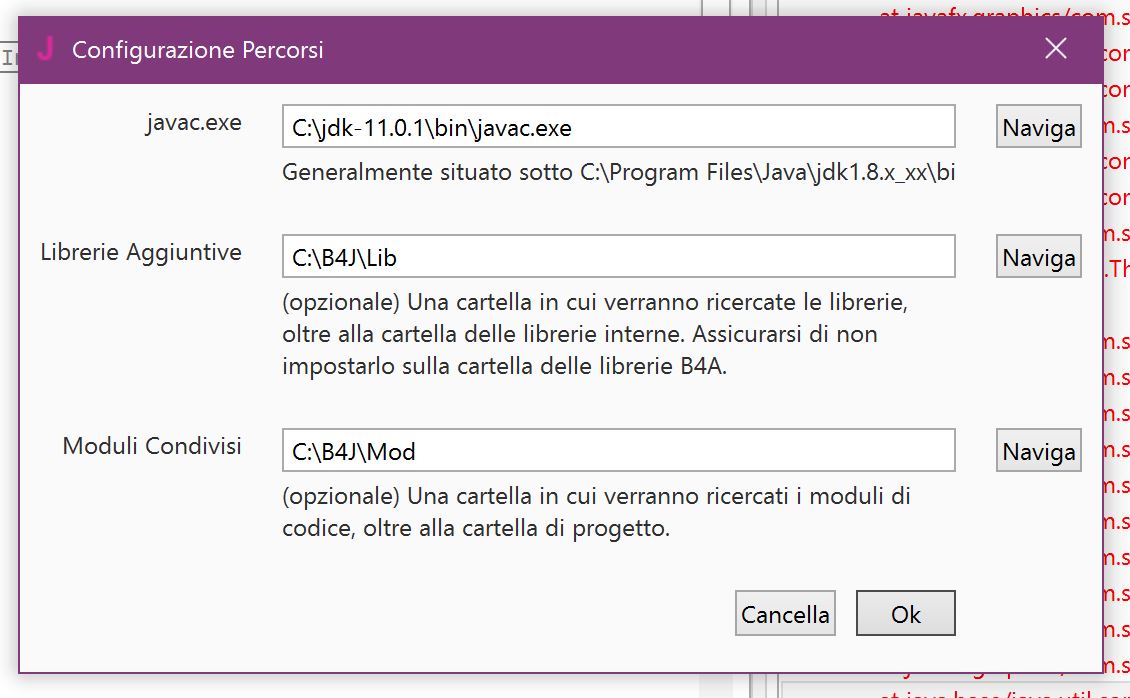The height and width of the screenshot is (698, 1130).
Task: Focus the javac.exe path field
Action: (618, 127)
